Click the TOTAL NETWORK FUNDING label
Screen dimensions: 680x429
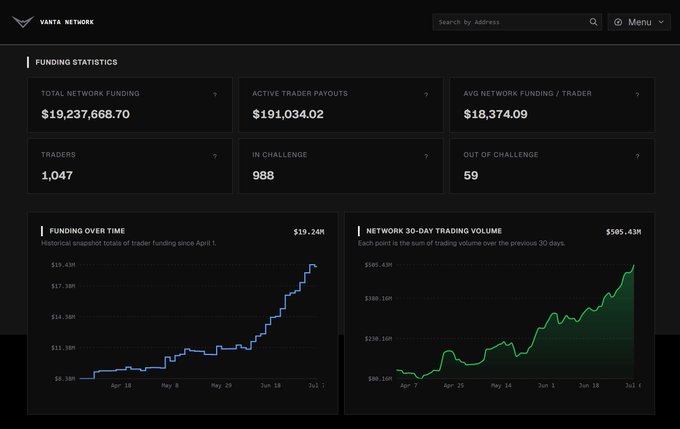tap(90, 93)
